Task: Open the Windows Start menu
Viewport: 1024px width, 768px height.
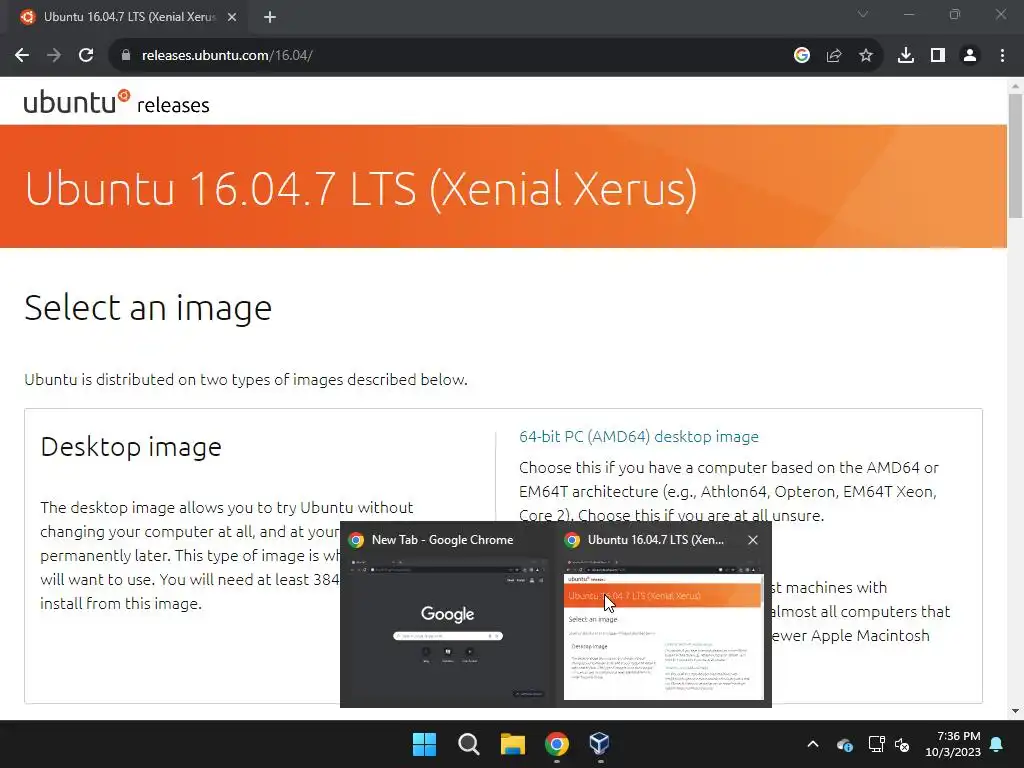Action: (x=424, y=744)
